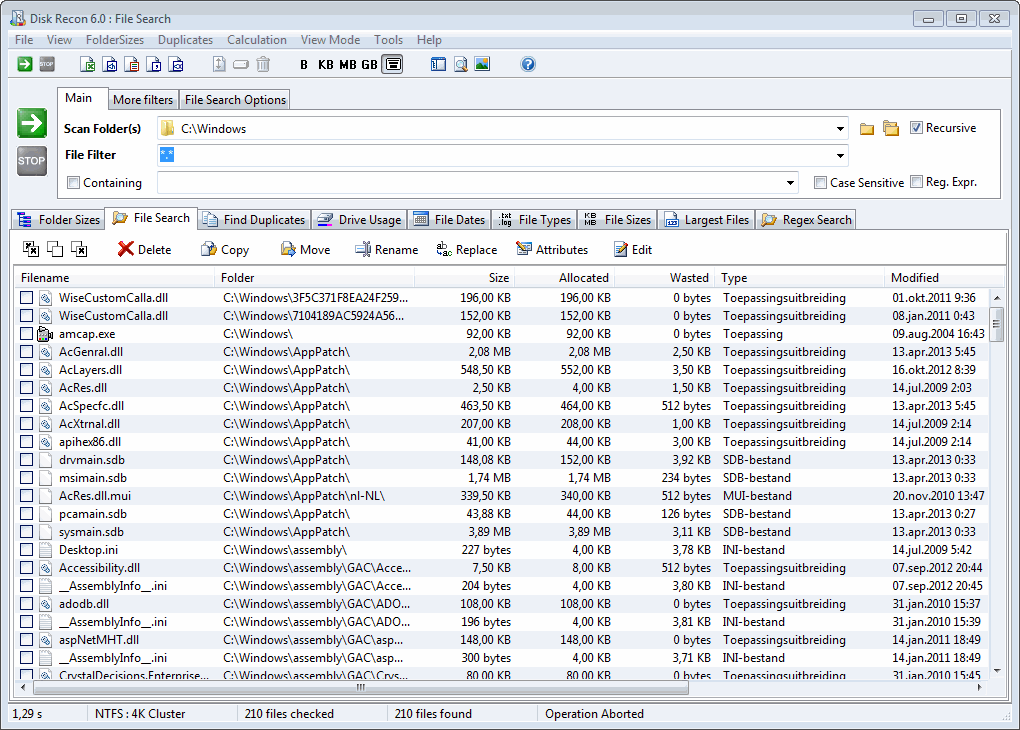The height and width of the screenshot is (730, 1020).
Task: Open the Drive Usage tab
Action: pos(359,220)
